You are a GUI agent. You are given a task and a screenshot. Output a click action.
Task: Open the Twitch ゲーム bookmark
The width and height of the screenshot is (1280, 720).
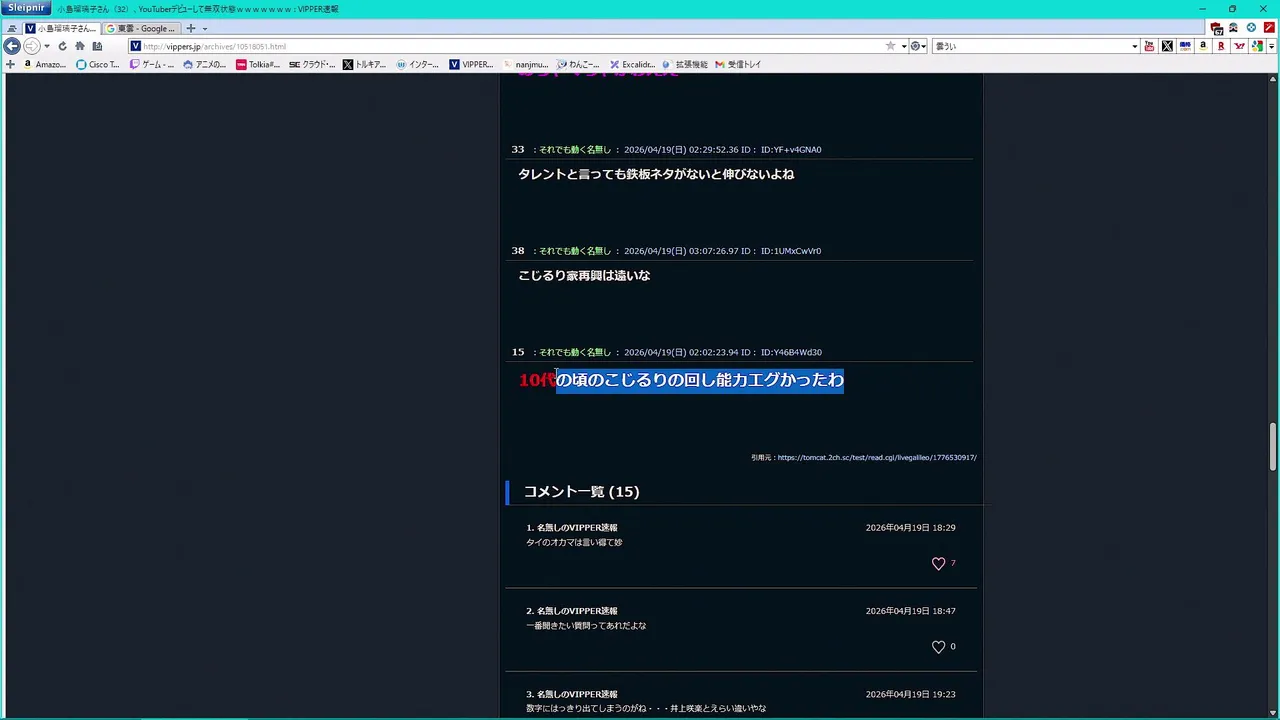click(x=152, y=64)
